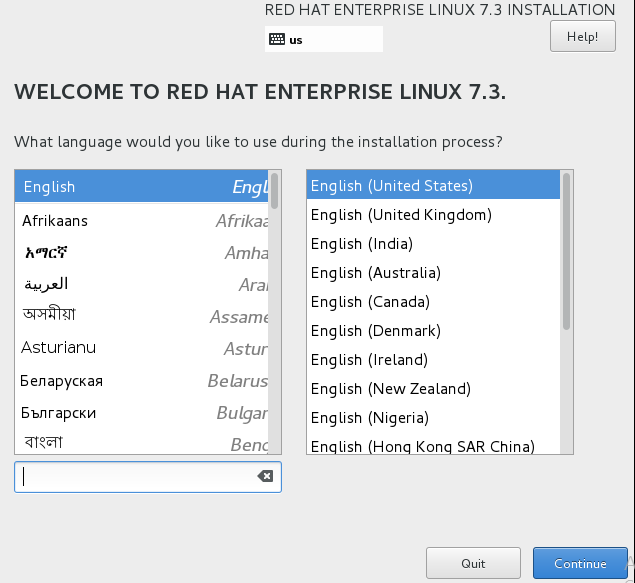Screen dimensions: 635x583
Task: Open the Help! button
Action: click(x=582, y=36)
